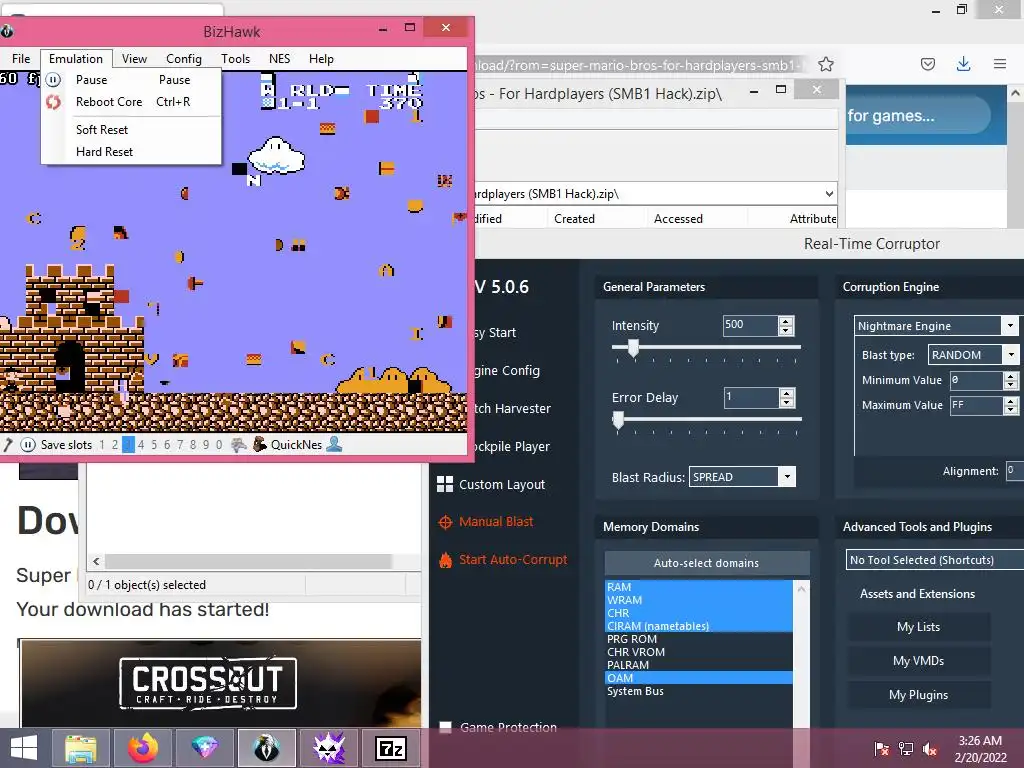
Task: Click the Minimum Value field
Action: (976, 380)
